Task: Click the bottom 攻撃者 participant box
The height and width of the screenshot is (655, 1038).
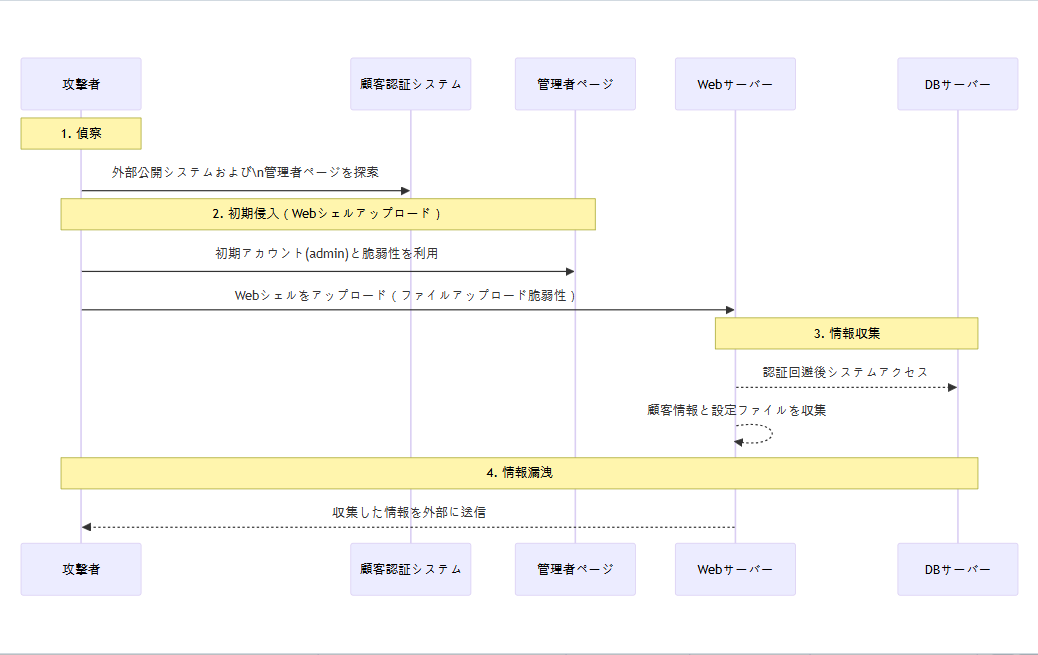Action: coord(81,570)
